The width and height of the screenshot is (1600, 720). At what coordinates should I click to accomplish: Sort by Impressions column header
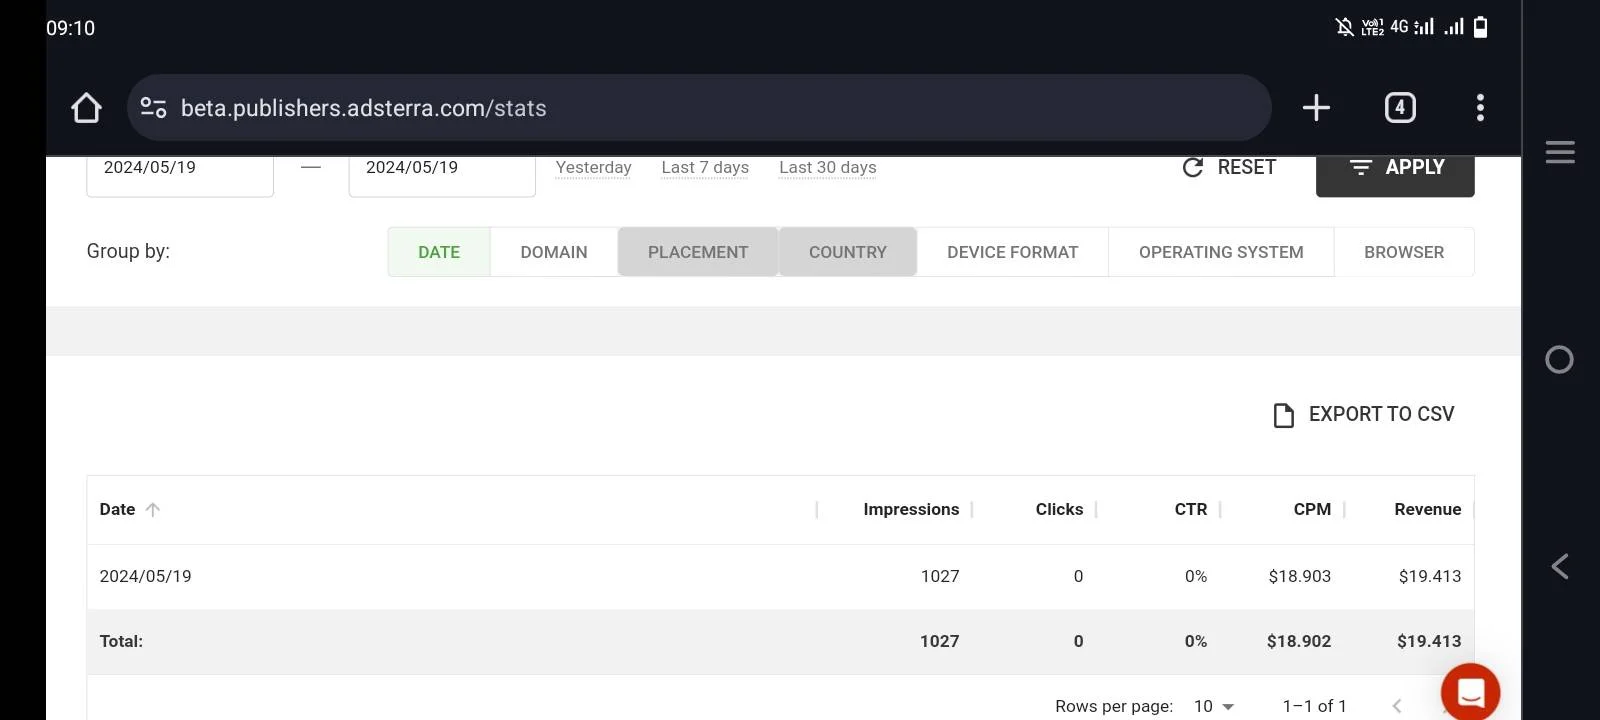tap(911, 510)
